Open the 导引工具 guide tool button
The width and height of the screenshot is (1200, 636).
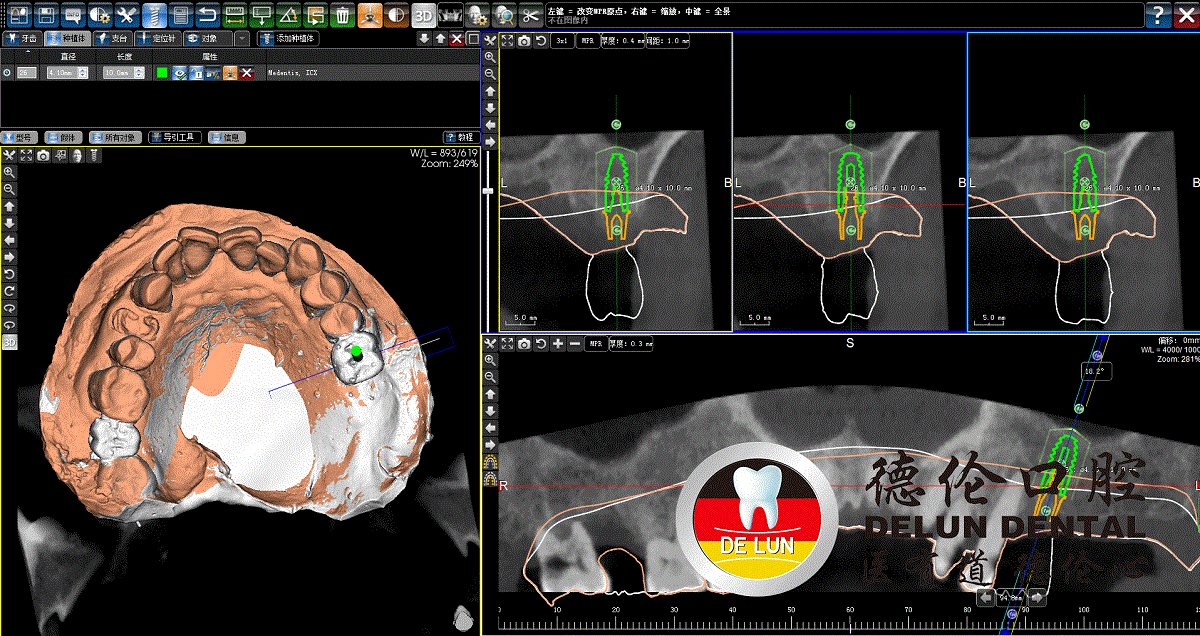tap(175, 137)
